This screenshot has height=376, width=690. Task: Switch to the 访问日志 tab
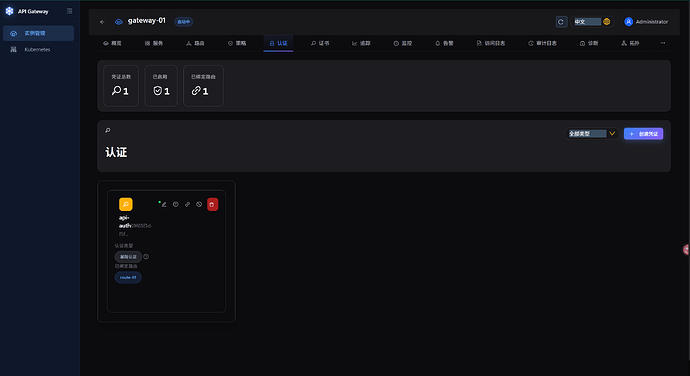(491, 43)
